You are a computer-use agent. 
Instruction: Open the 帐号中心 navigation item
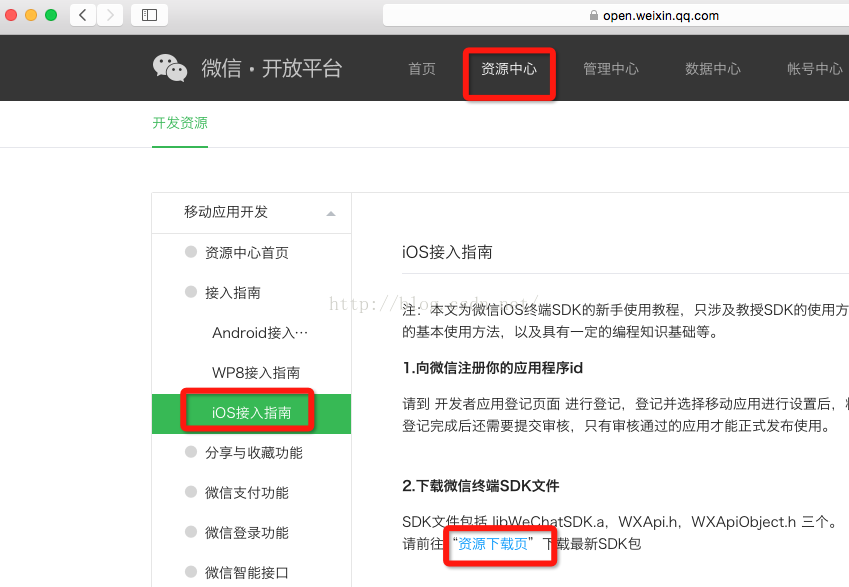click(815, 69)
